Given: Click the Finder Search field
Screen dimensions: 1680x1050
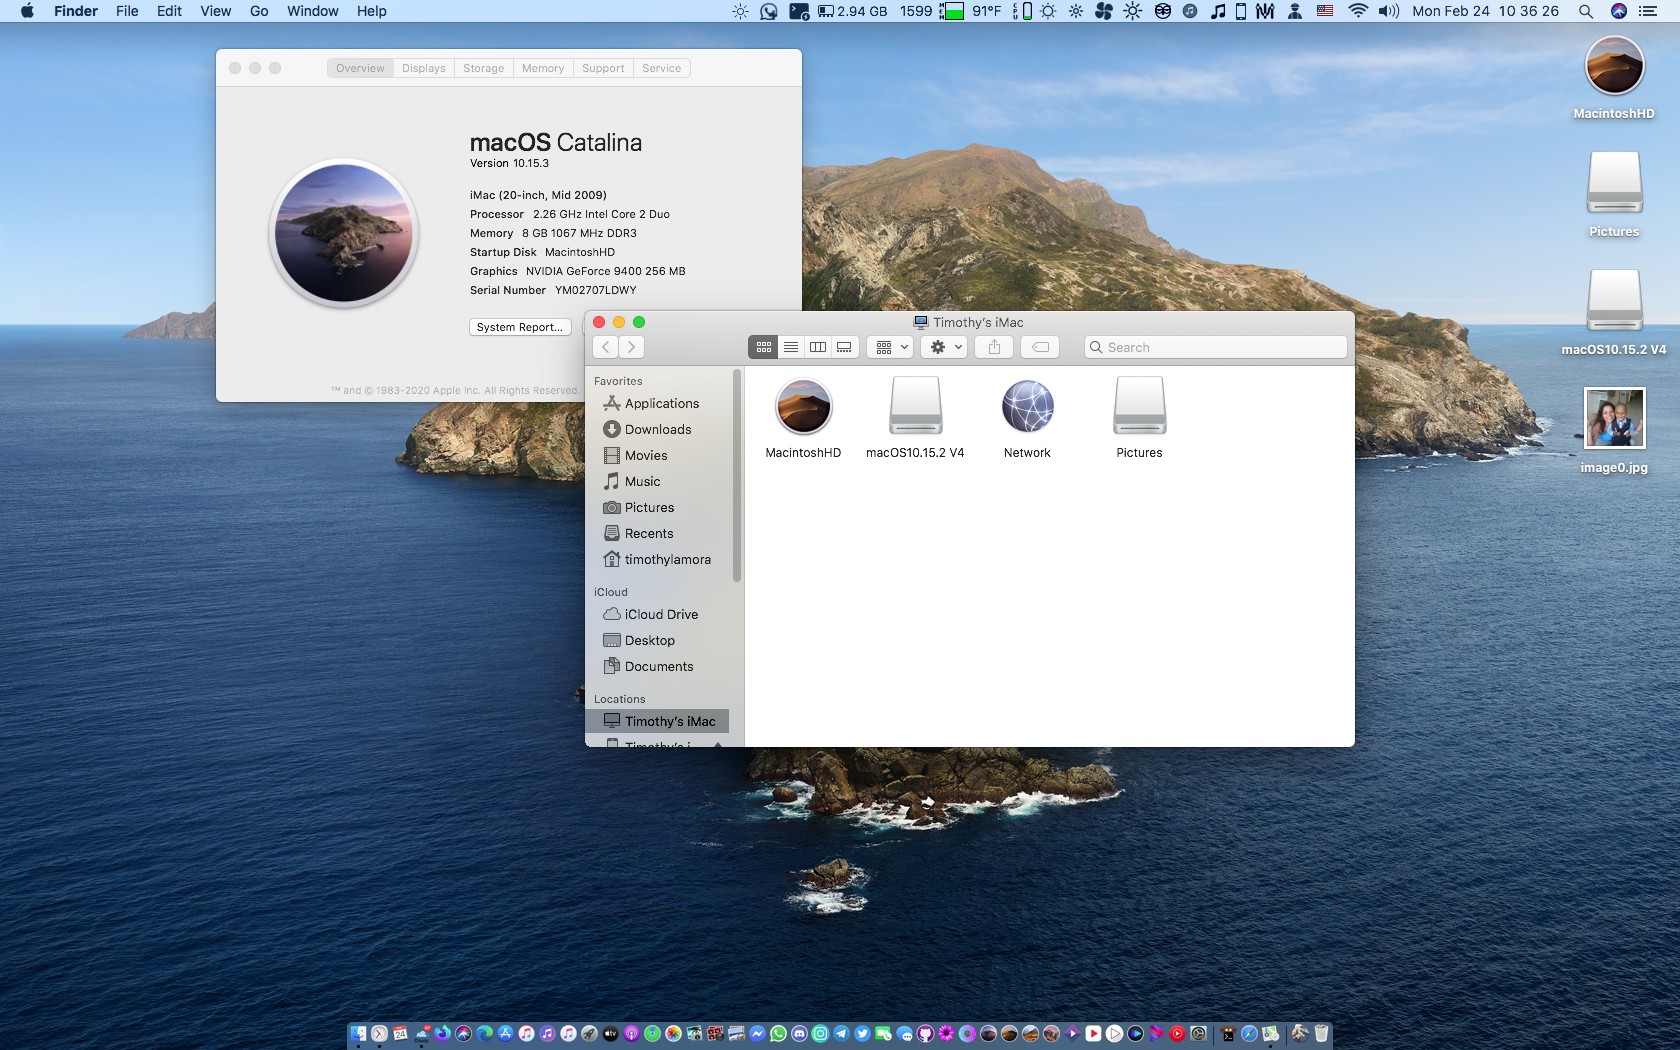Looking at the screenshot, I should [x=1216, y=347].
